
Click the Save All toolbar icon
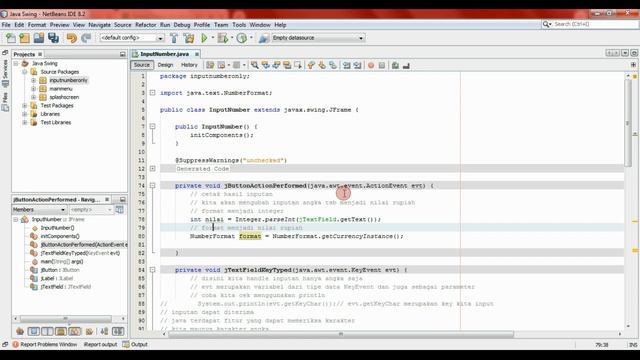pyautogui.click(x=53, y=38)
